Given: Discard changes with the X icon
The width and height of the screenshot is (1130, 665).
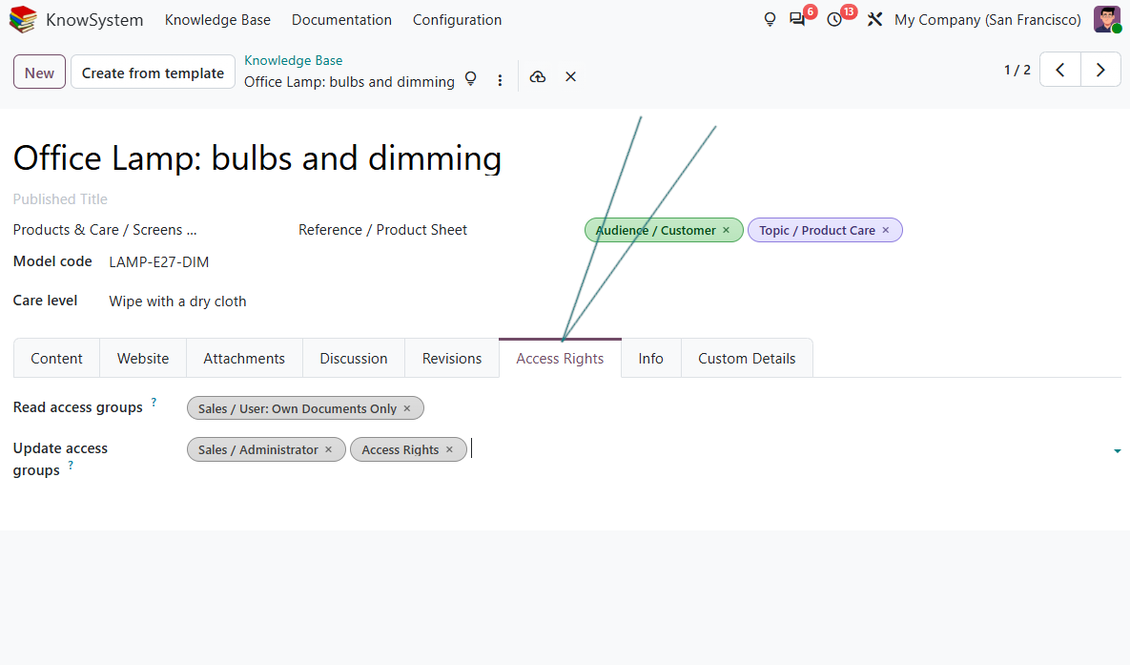Looking at the screenshot, I should point(571,77).
